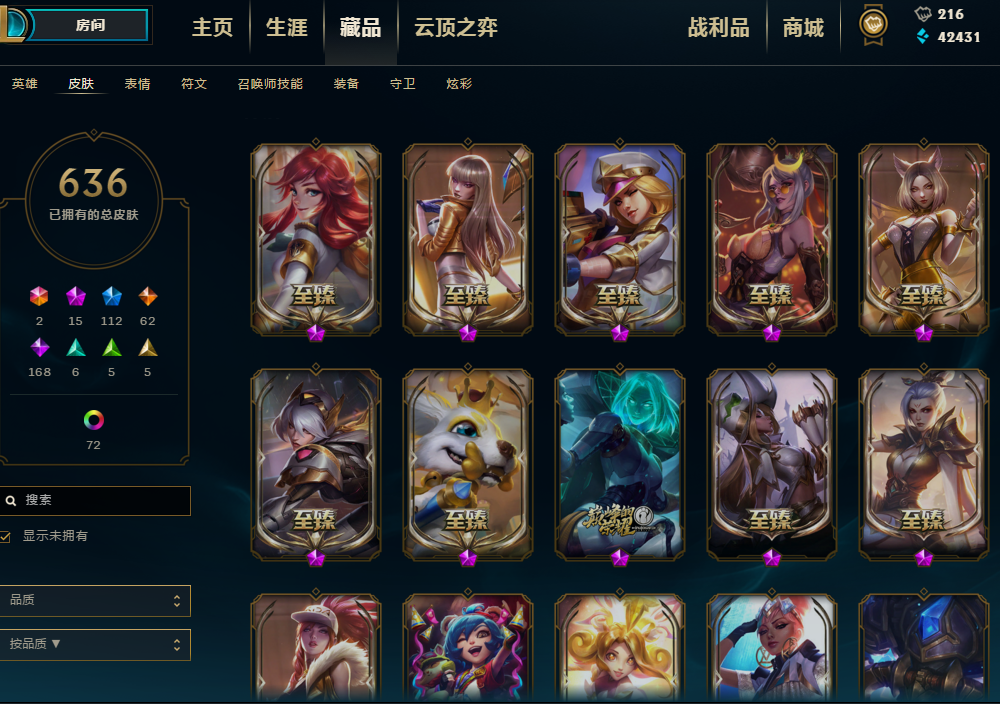Click the rainbow chroma ring icon above 72
Screen dimensions: 1000x704
[94, 420]
